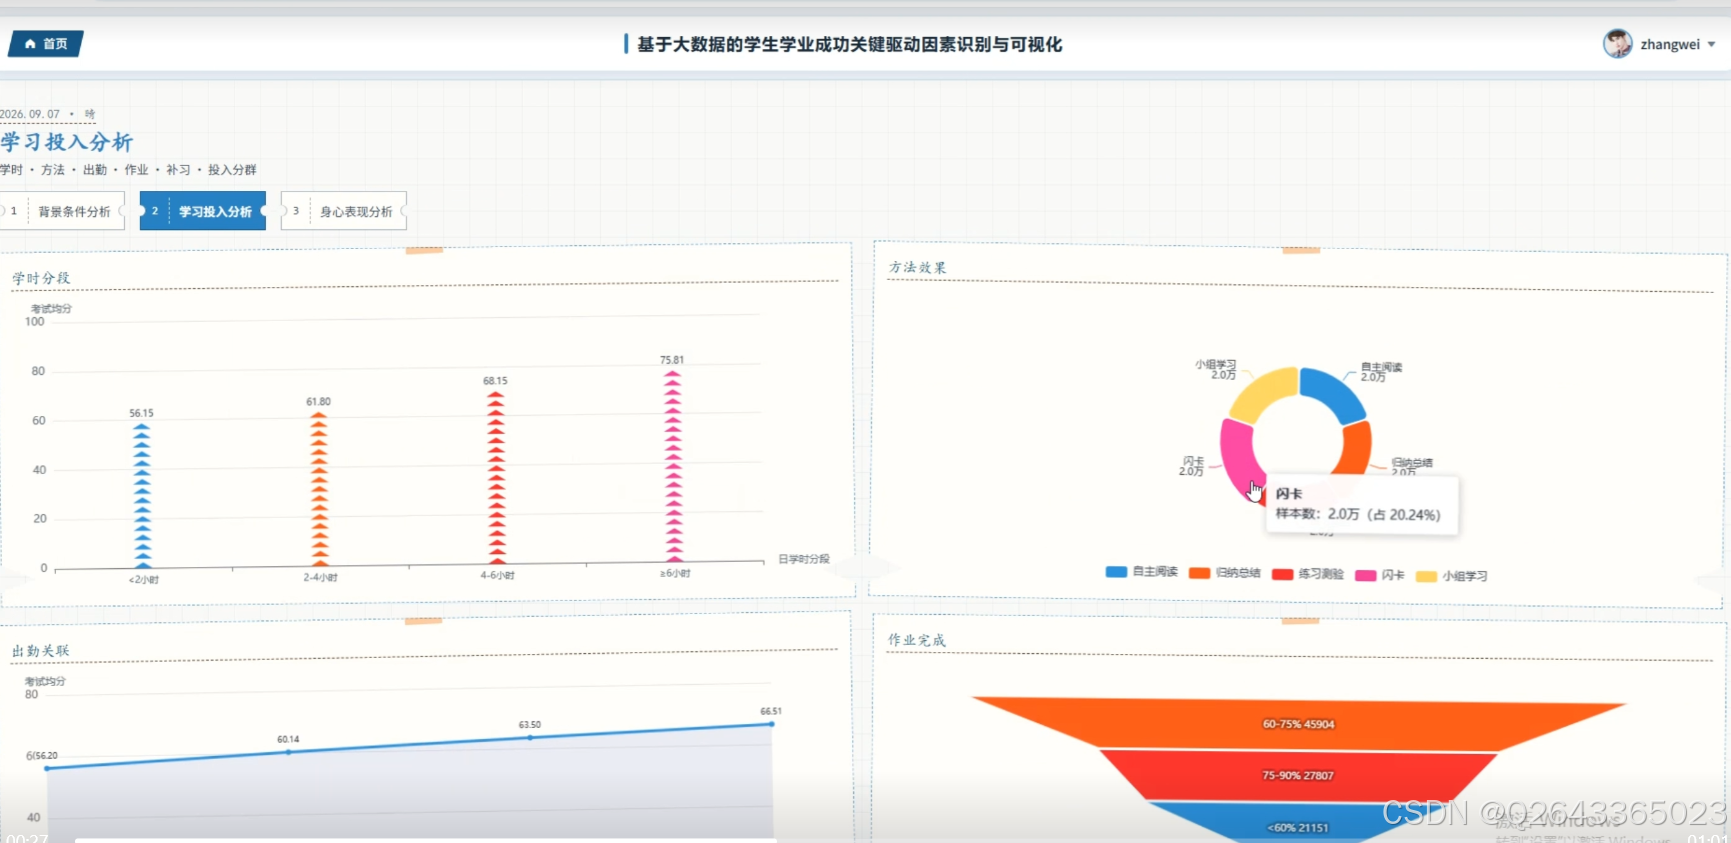Toggle the 归纳总结 legend item
This screenshot has height=843, width=1731.
point(1225,573)
